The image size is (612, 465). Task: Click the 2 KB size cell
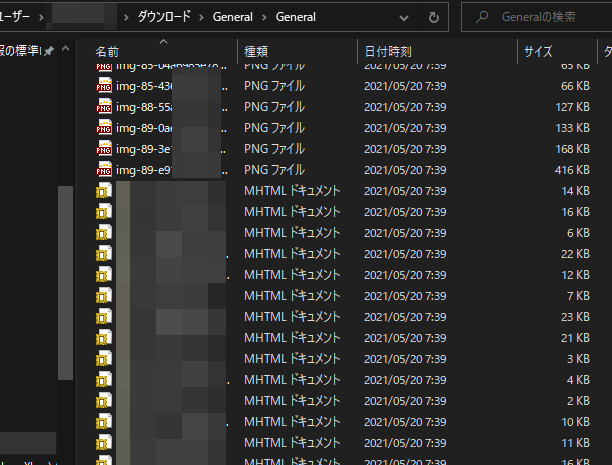coord(578,401)
